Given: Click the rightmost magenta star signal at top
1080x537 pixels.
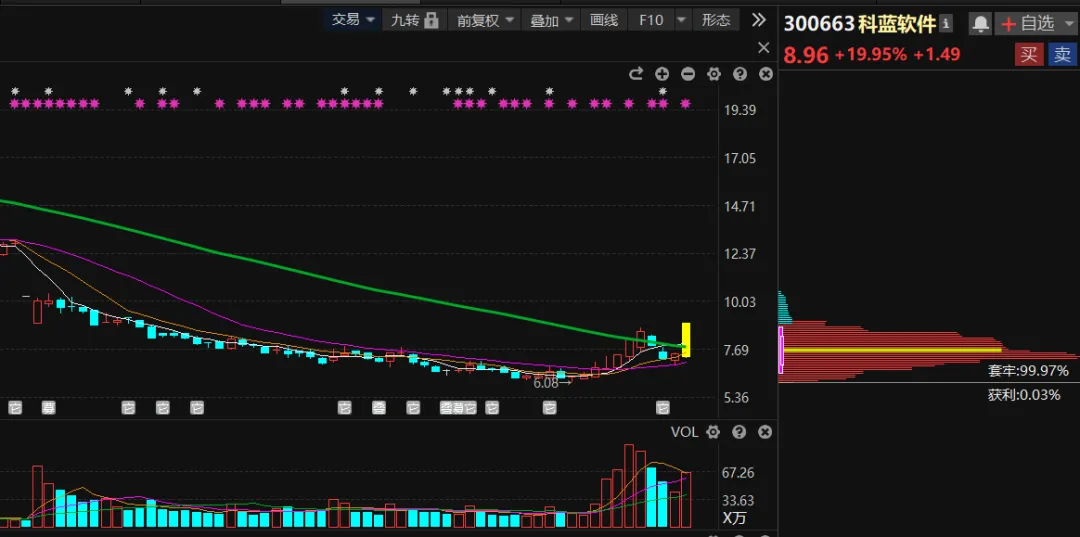Looking at the screenshot, I should (x=685, y=104).
